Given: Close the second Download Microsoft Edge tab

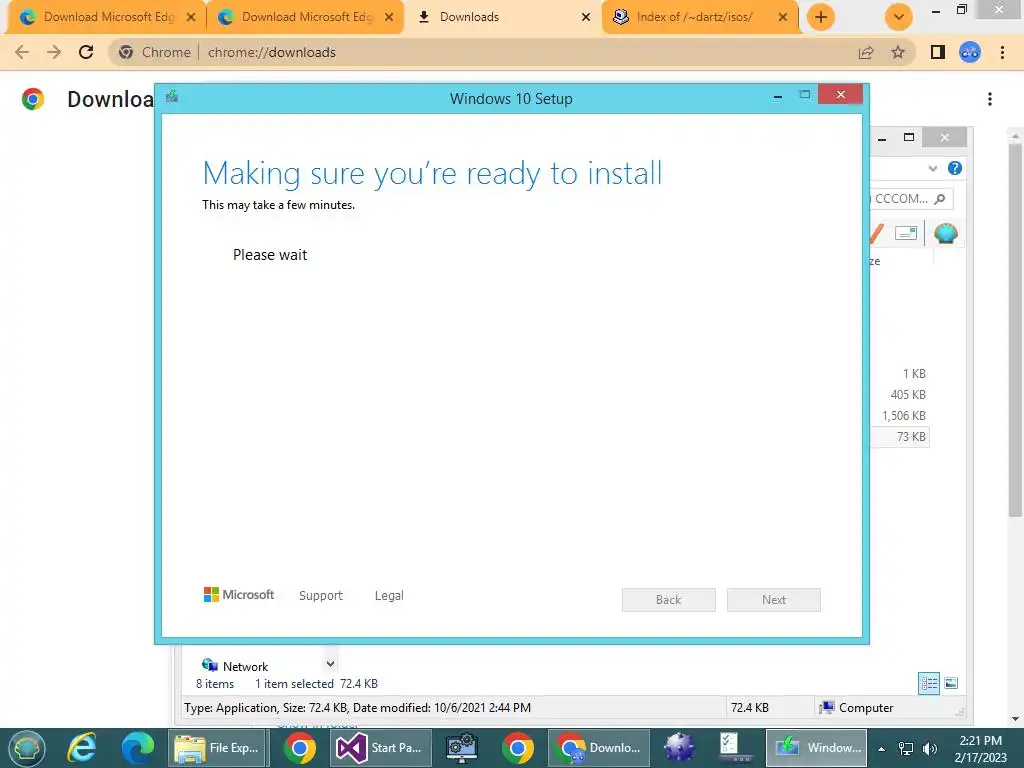Looking at the screenshot, I should click(x=389, y=18).
